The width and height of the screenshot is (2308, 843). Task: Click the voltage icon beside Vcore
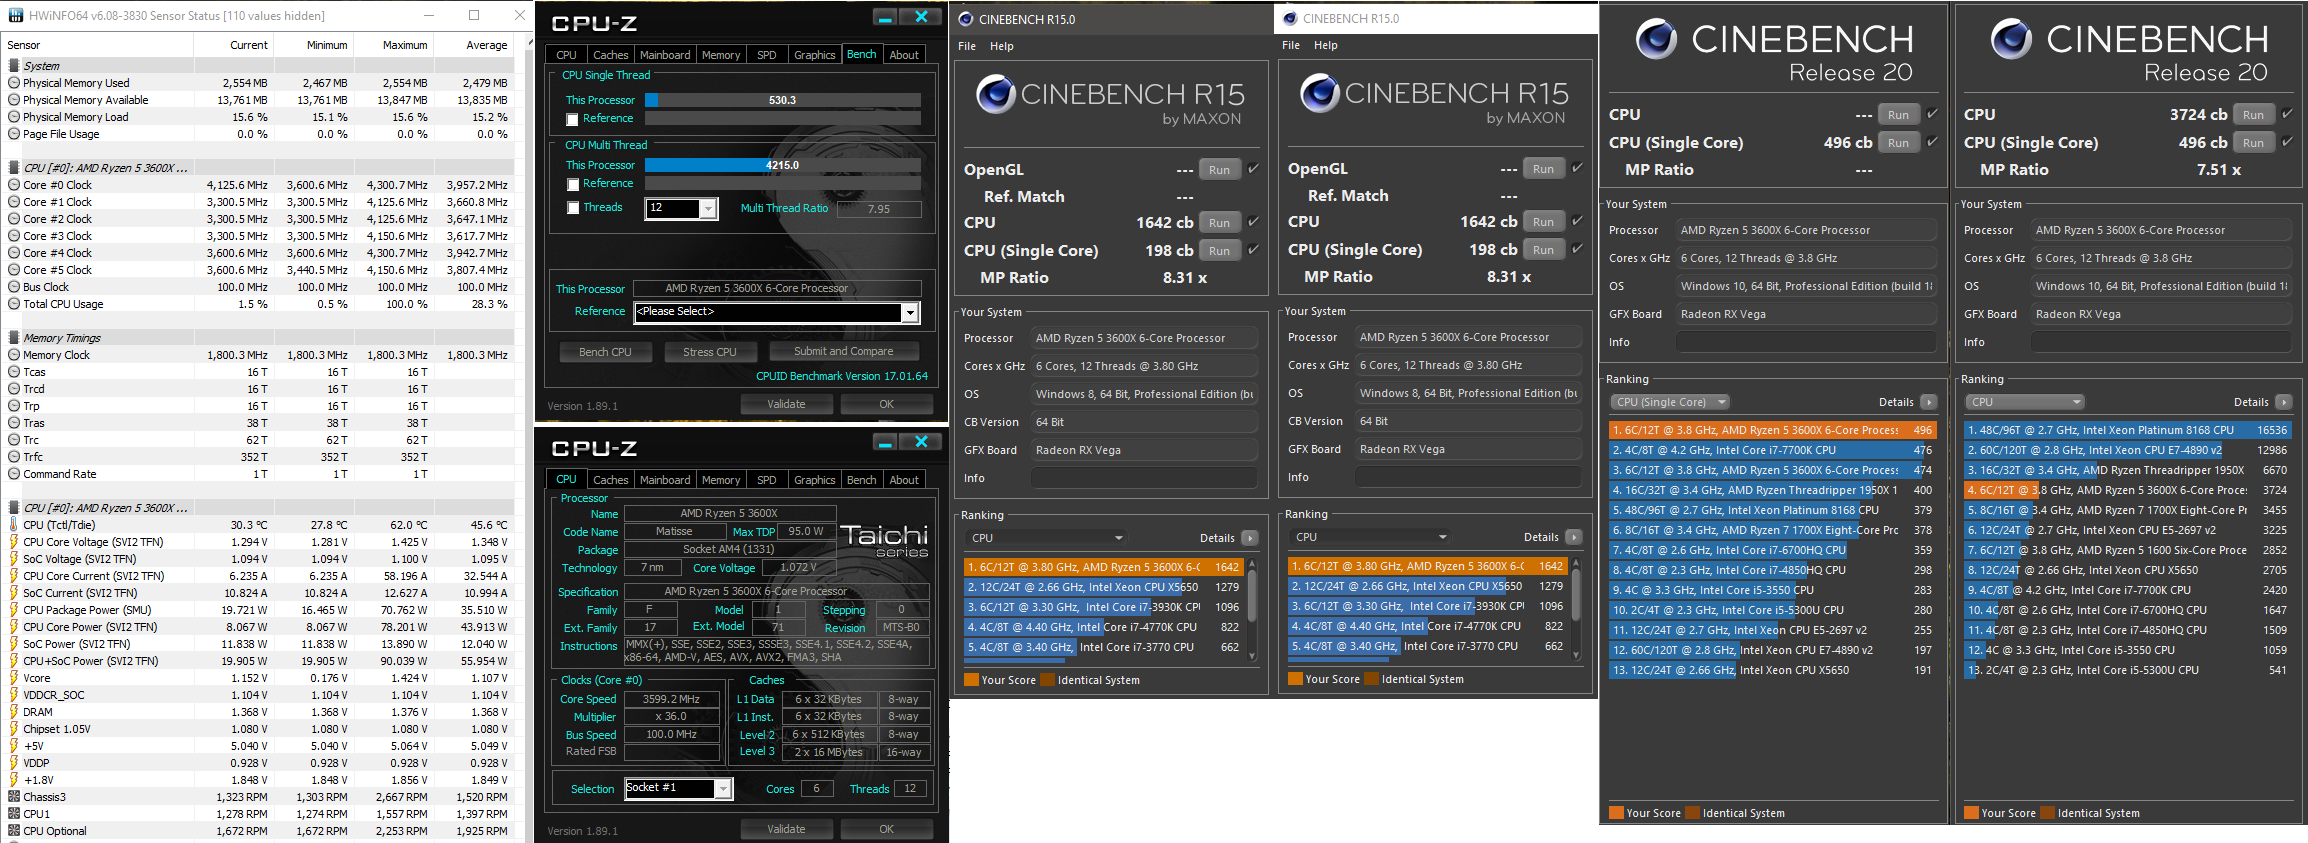14,678
